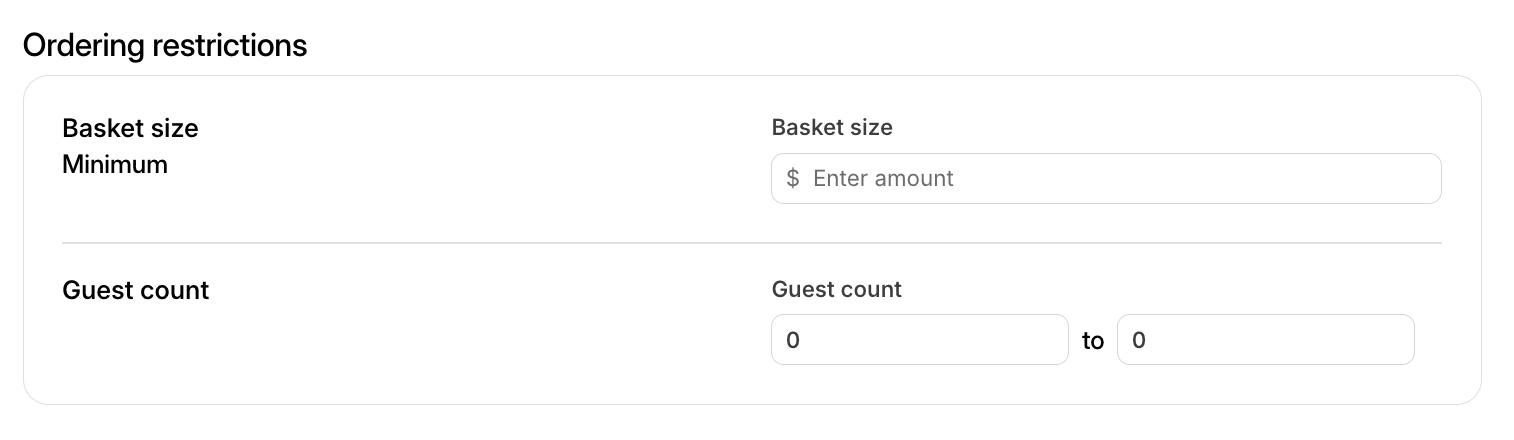1514x440 pixels.
Task: Click the zero in the first guest count field
Action: point(793,340)
